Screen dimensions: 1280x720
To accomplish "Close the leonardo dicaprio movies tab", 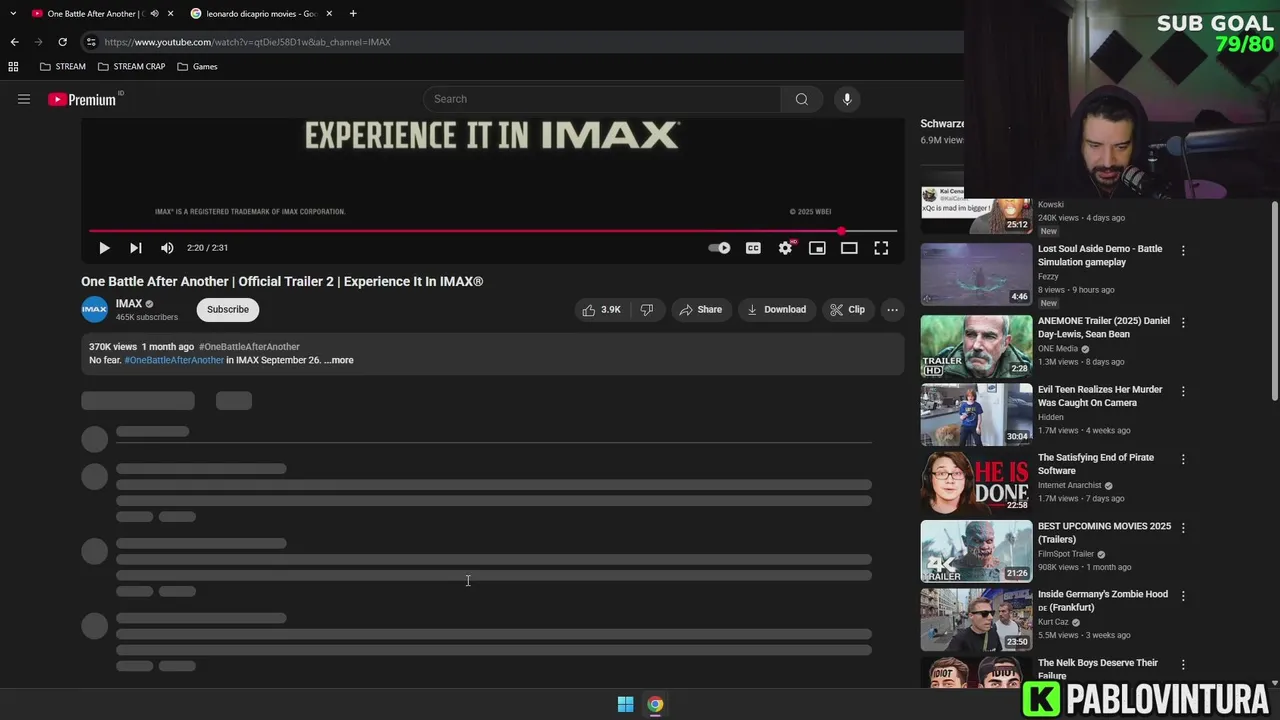I will click(x=329, y=14).
